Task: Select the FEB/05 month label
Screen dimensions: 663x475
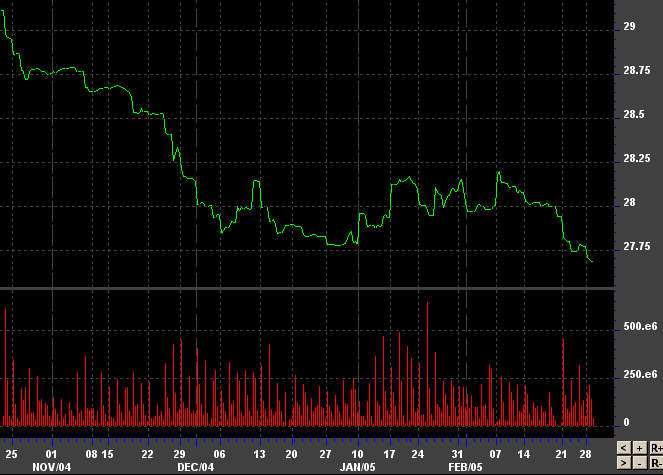Action: [x=466, y=467]
